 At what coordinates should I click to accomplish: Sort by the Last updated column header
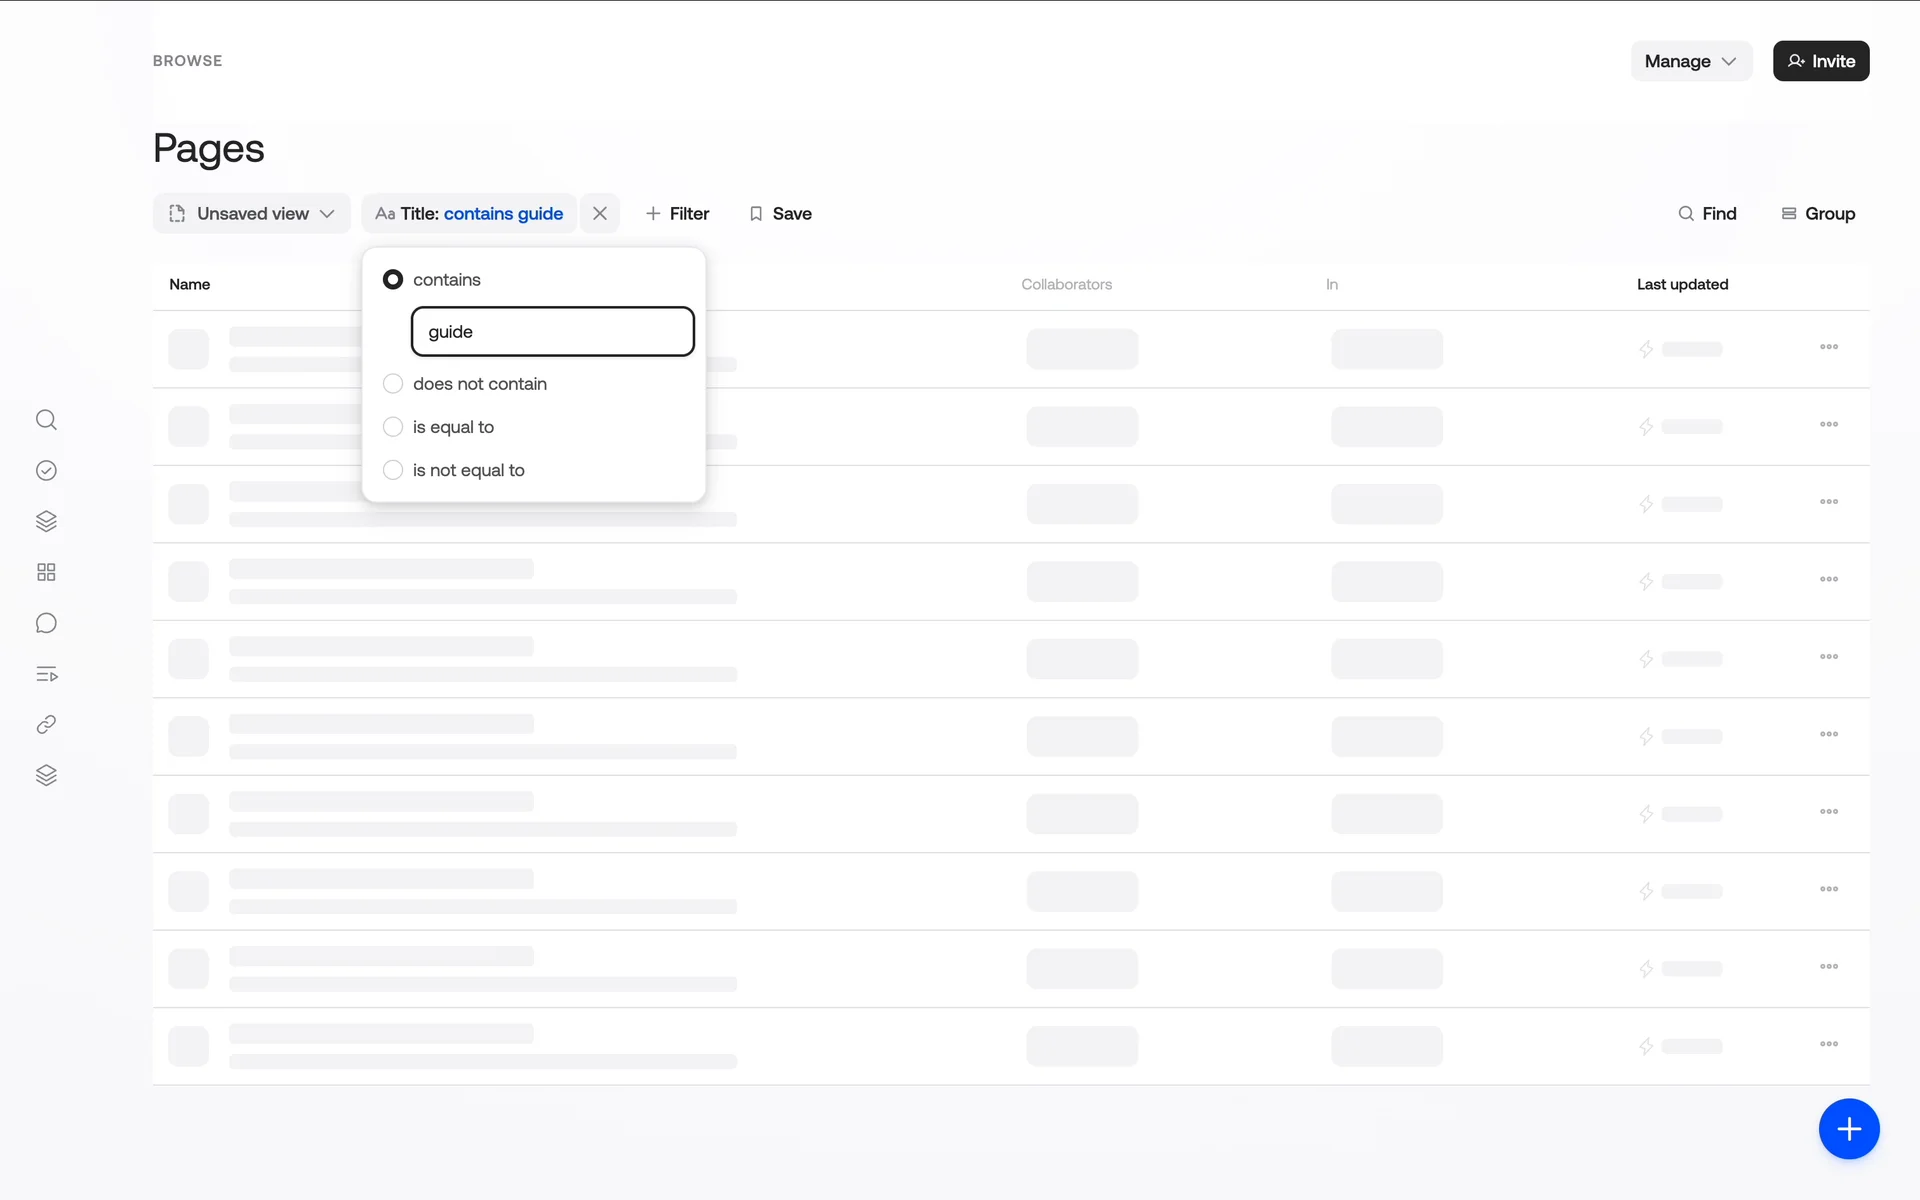tap(1682, 284)
